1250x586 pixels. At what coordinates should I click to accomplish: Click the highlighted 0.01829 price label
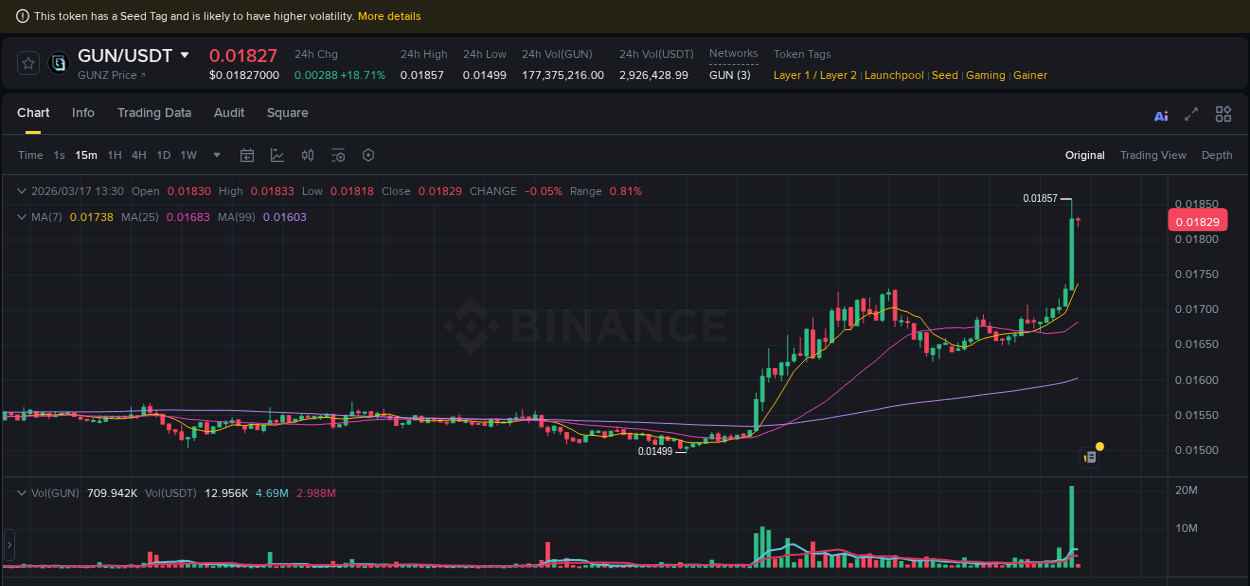click(1197, 220)
